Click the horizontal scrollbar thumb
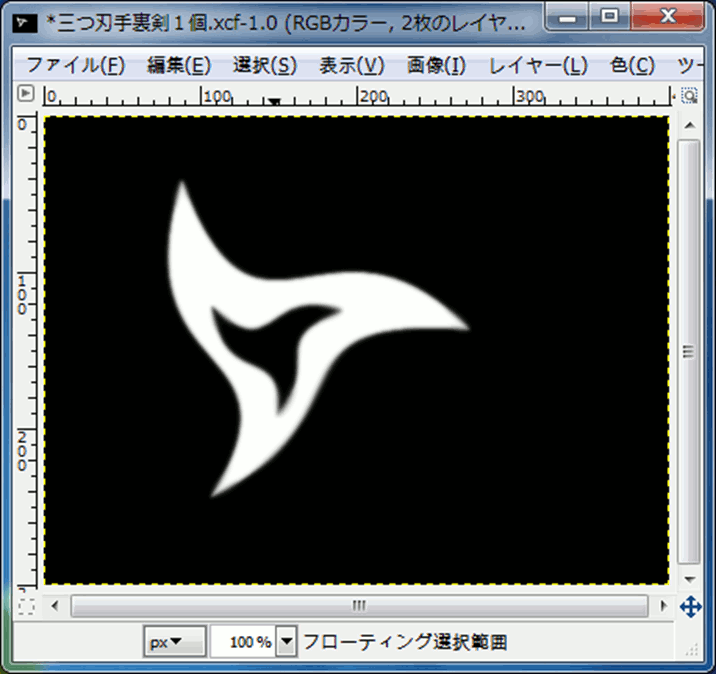The width and height of the screenshot is (716, 674). [x=358, y=606]
